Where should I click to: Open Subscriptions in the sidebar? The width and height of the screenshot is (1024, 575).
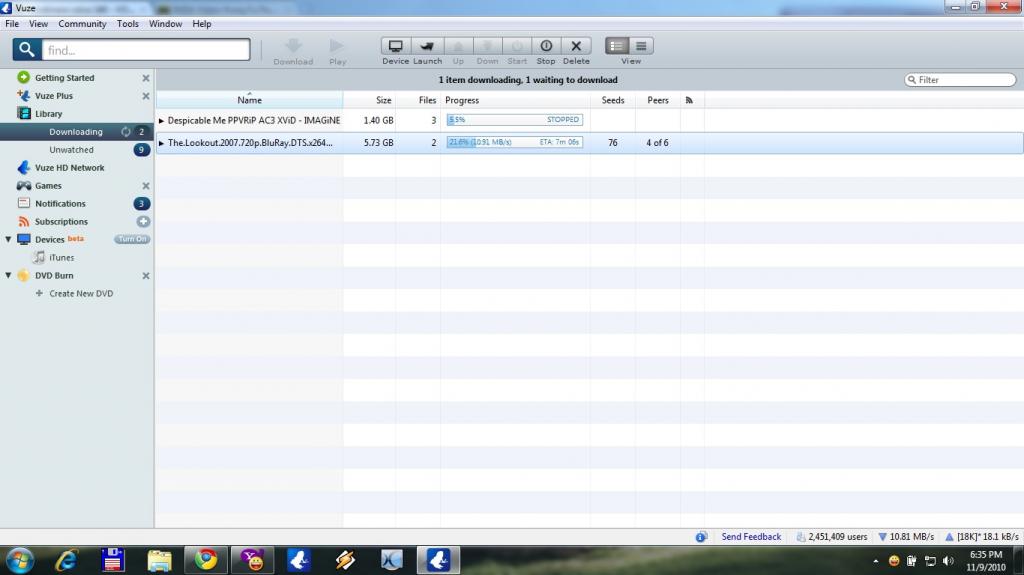[x=61, y=222]
